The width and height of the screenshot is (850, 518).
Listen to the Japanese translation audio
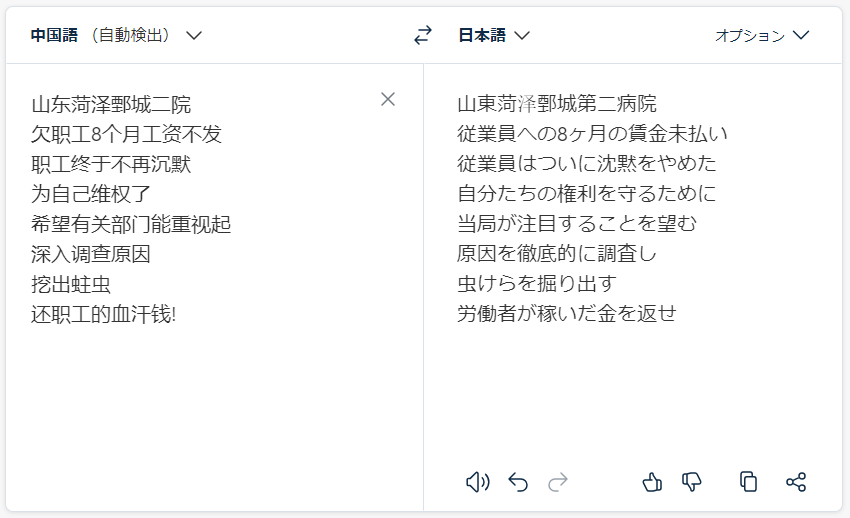tap(478, 482)
